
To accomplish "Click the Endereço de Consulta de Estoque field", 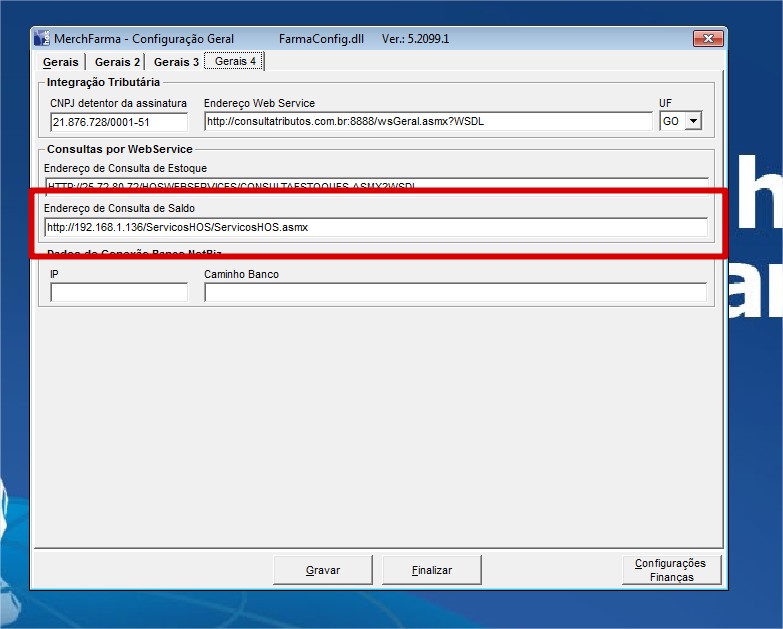I will point(376,185).
